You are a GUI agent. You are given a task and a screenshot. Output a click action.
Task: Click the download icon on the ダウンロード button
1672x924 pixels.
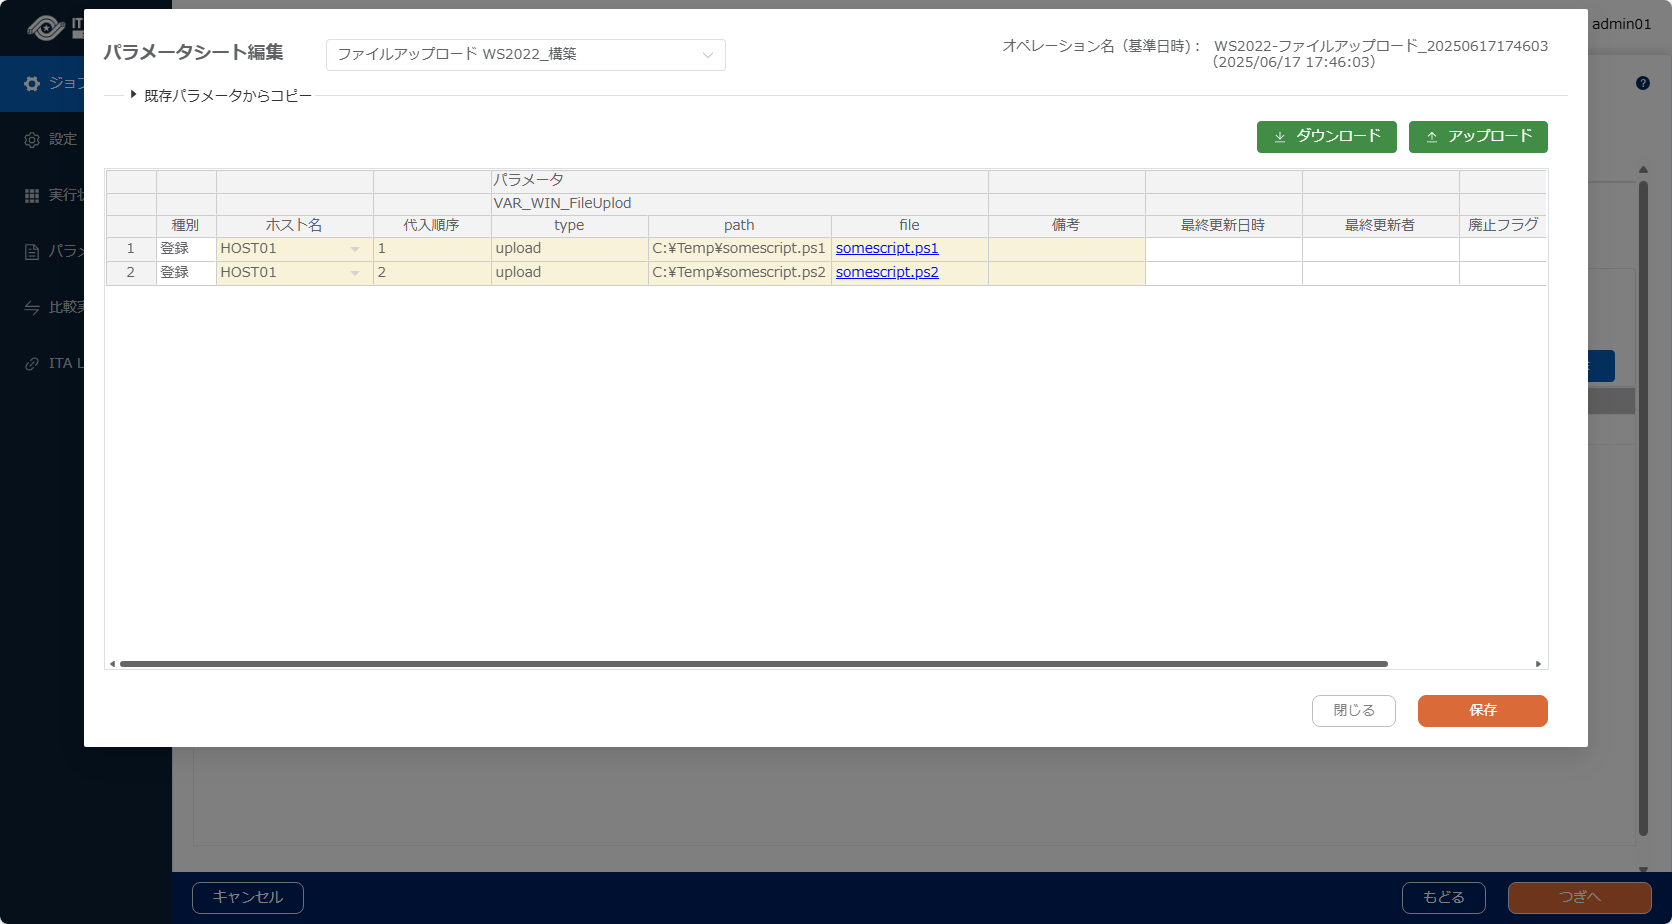1279,137
